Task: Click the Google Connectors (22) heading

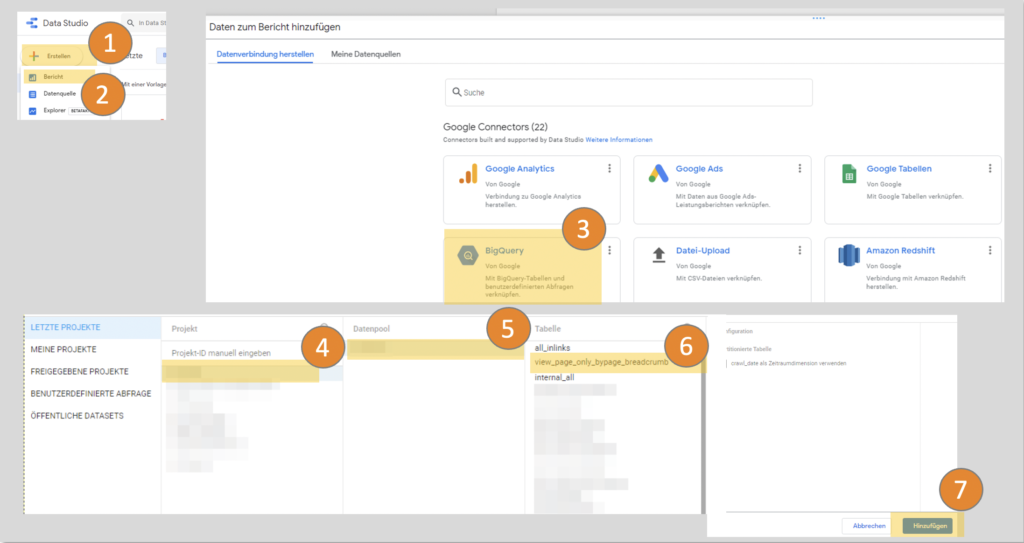Action: (x=495, y=127)
